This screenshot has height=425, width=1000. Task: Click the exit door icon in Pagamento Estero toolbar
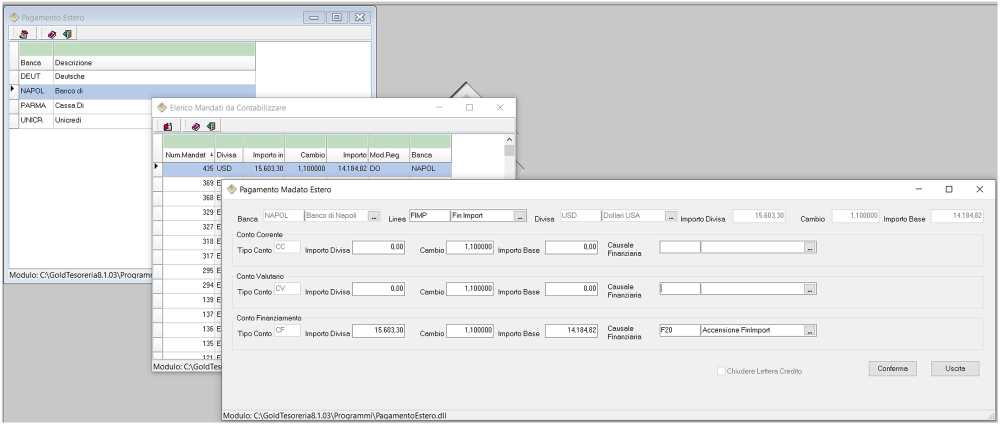pos(66,33)
